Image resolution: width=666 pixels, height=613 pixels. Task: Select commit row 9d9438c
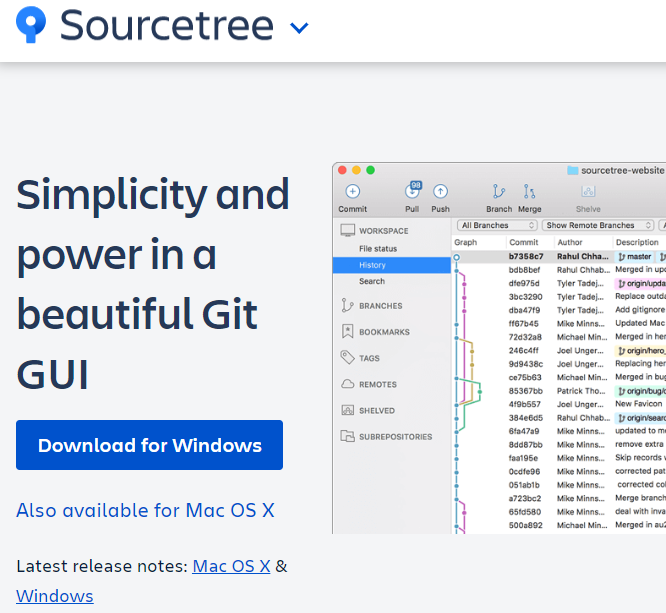tap(559, 364)
